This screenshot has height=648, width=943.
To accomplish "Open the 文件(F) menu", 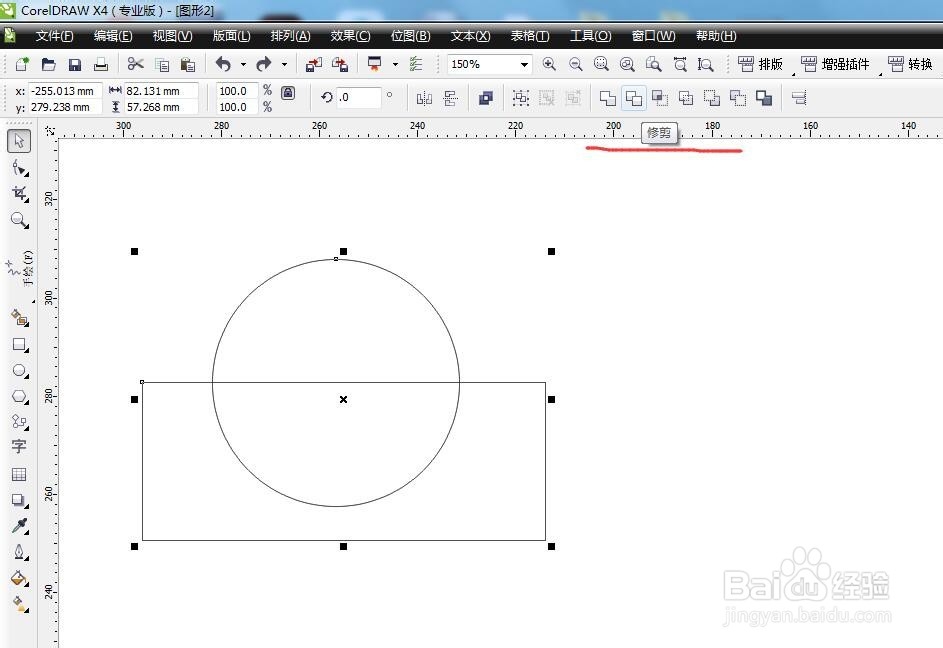I will pos(55,36).
